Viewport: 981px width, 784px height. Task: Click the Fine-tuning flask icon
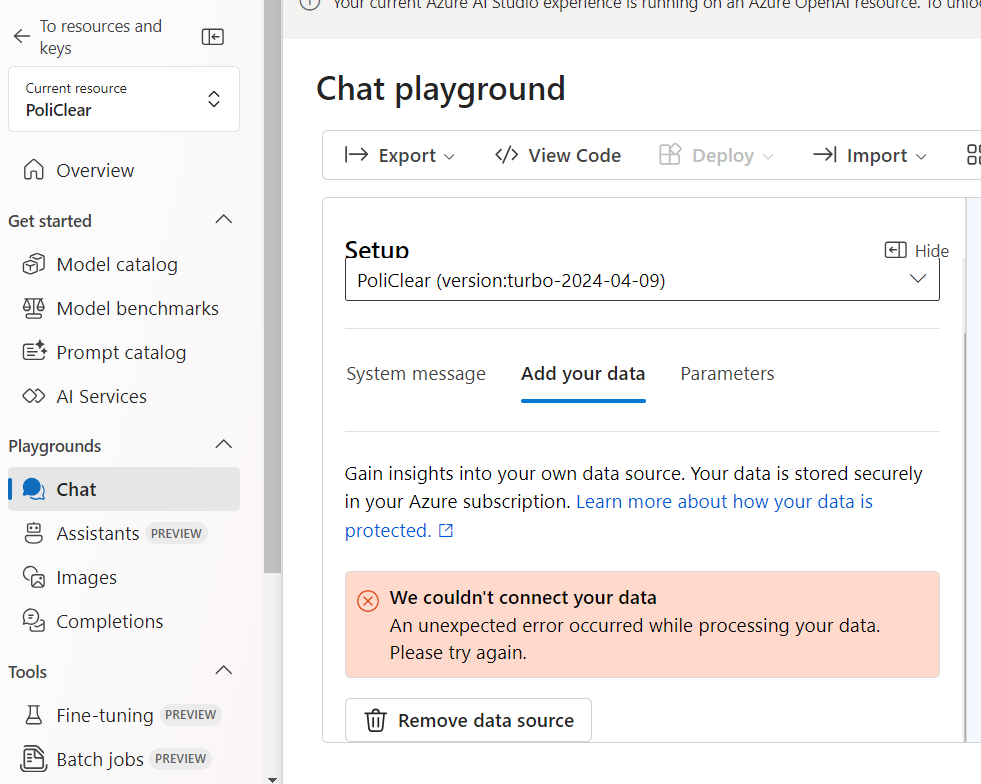[34, 715]
